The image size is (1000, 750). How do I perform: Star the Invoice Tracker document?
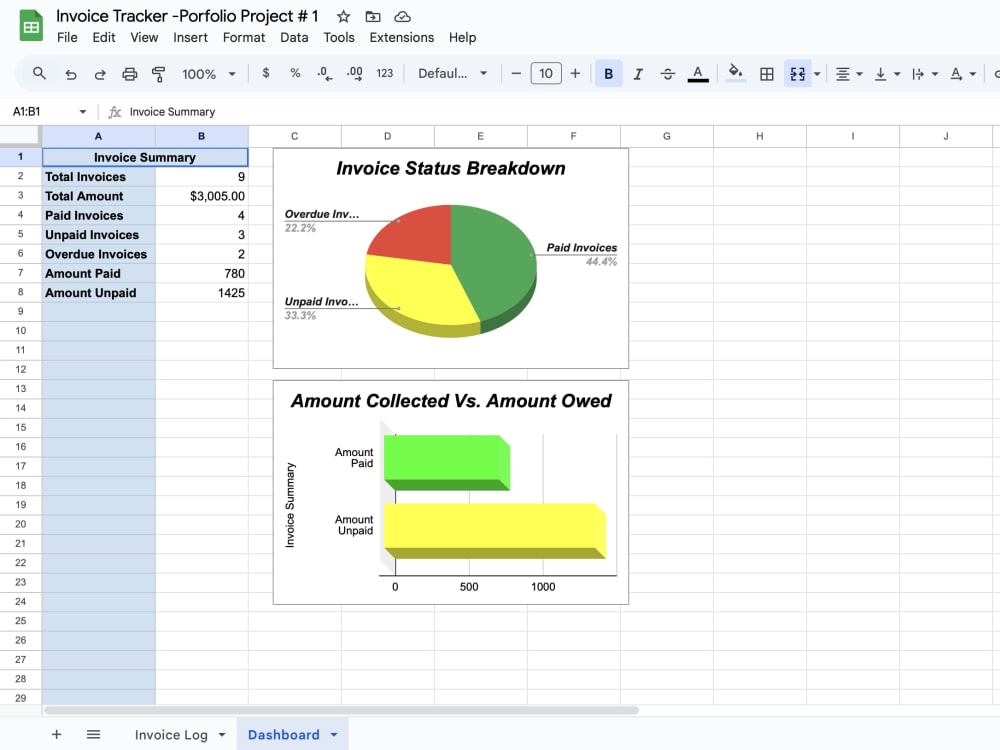(343, 17)
